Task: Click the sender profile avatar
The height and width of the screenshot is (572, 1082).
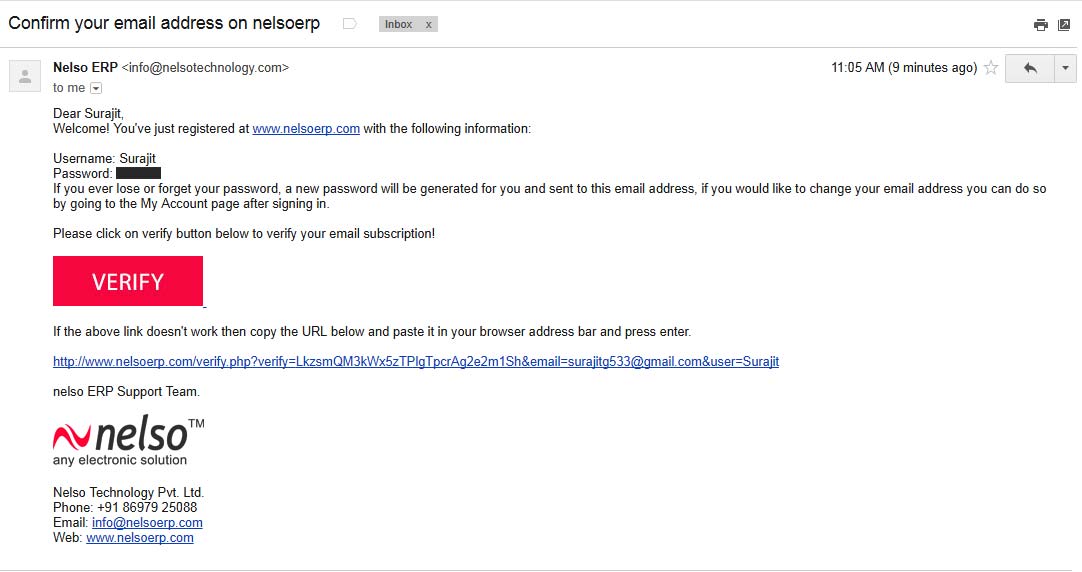Action: pos(25,76)
